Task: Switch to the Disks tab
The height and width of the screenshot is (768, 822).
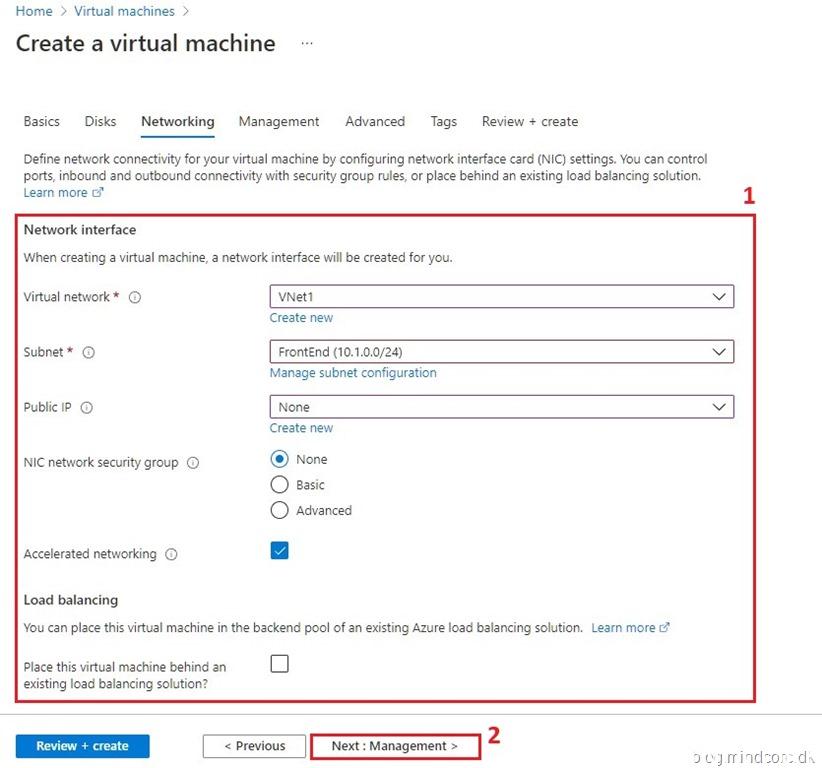Action: click(x=100, y=122)
